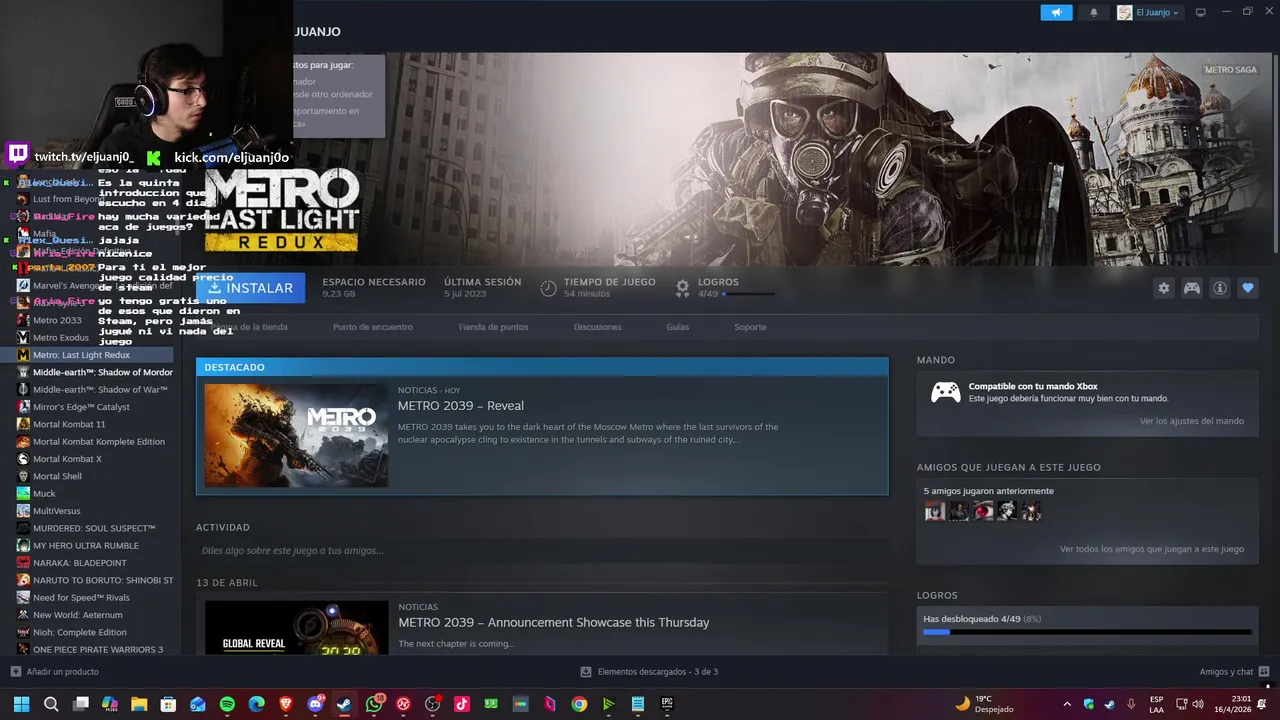Open the Soporte tab
The height and width of the screenshot is (720, 1280).
(750, 327)
